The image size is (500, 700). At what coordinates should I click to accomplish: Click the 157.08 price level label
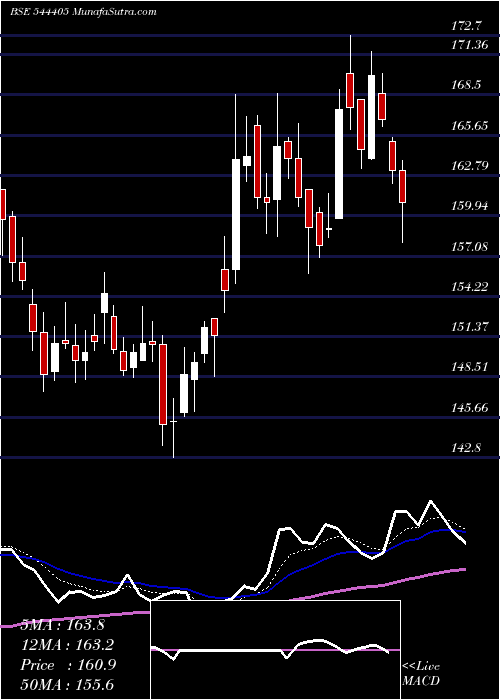[x=470, y=246]
